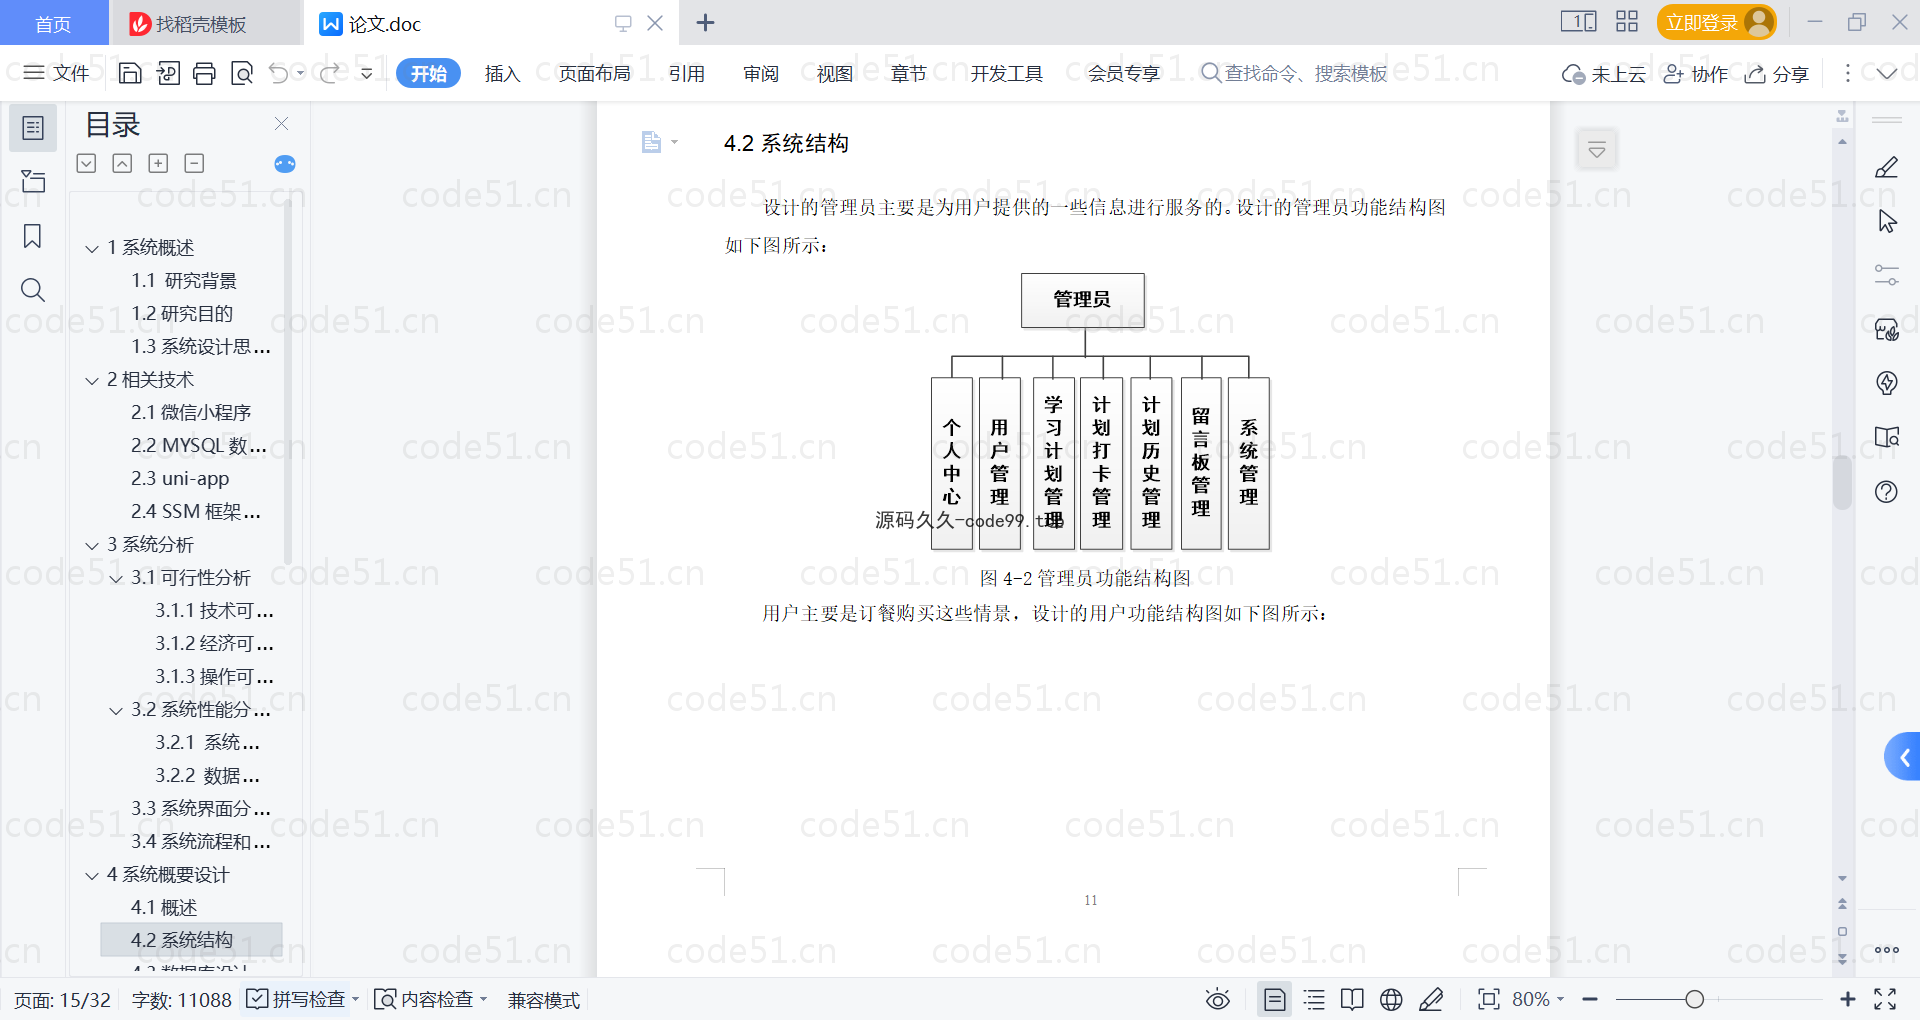The height and width of the screenshot is (1020, 1920).
Task: Click the collapse all levels icon in outline
Action: (122, 163)
